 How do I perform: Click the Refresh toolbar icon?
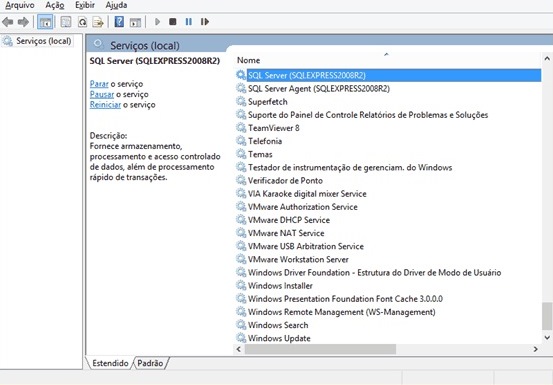(82, 22)
